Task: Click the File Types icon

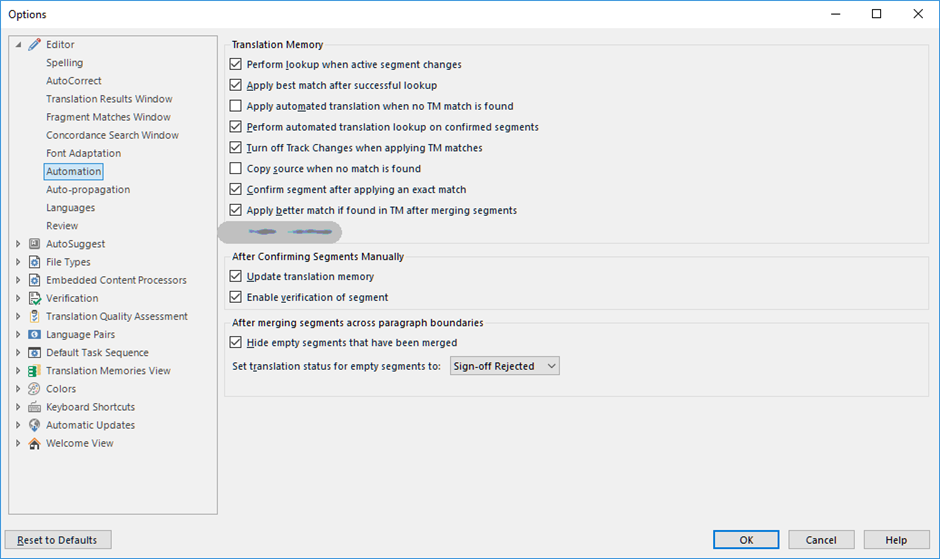Action: point(35,262)
